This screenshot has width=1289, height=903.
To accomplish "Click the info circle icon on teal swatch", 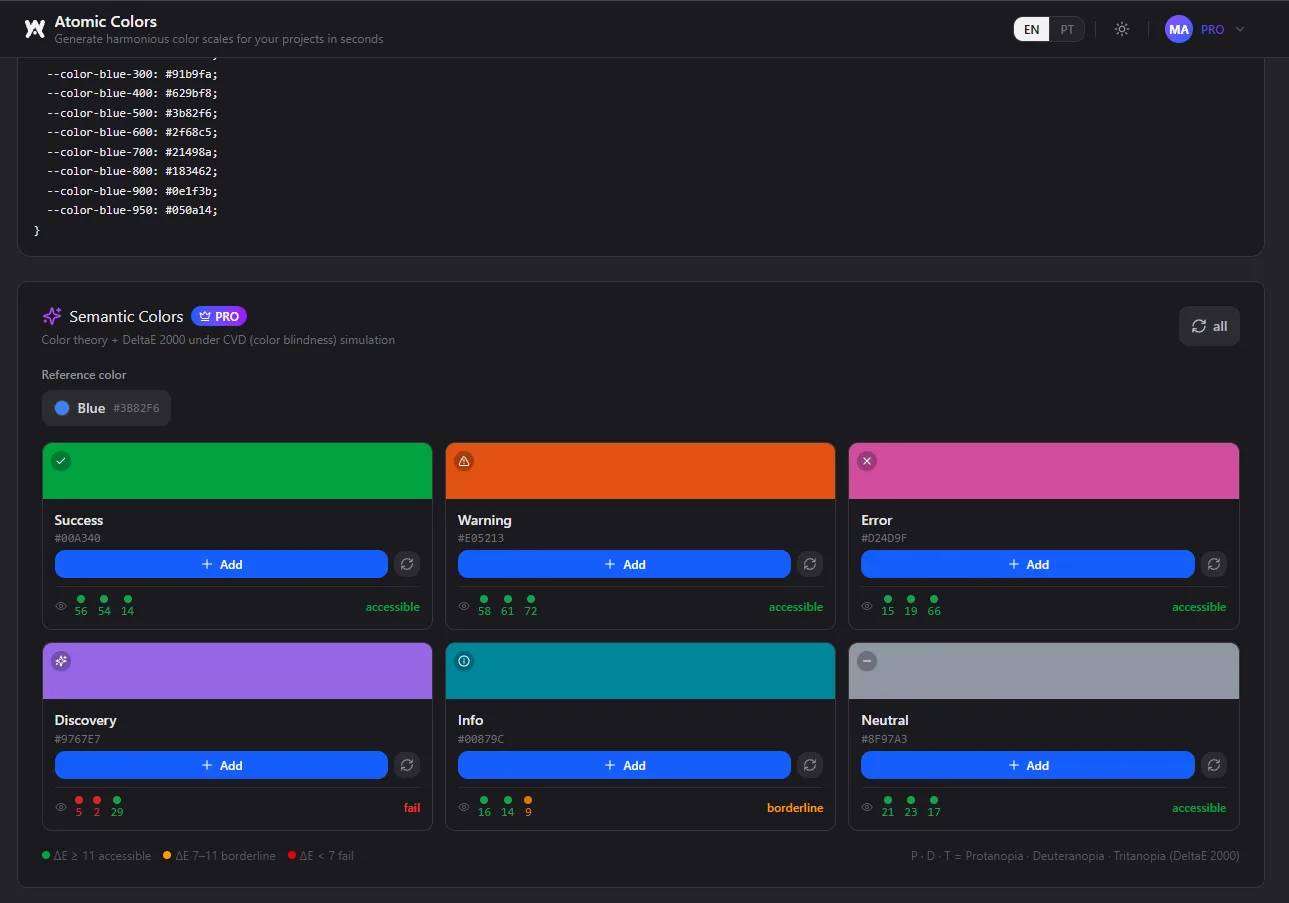I will tap(464, 661).
